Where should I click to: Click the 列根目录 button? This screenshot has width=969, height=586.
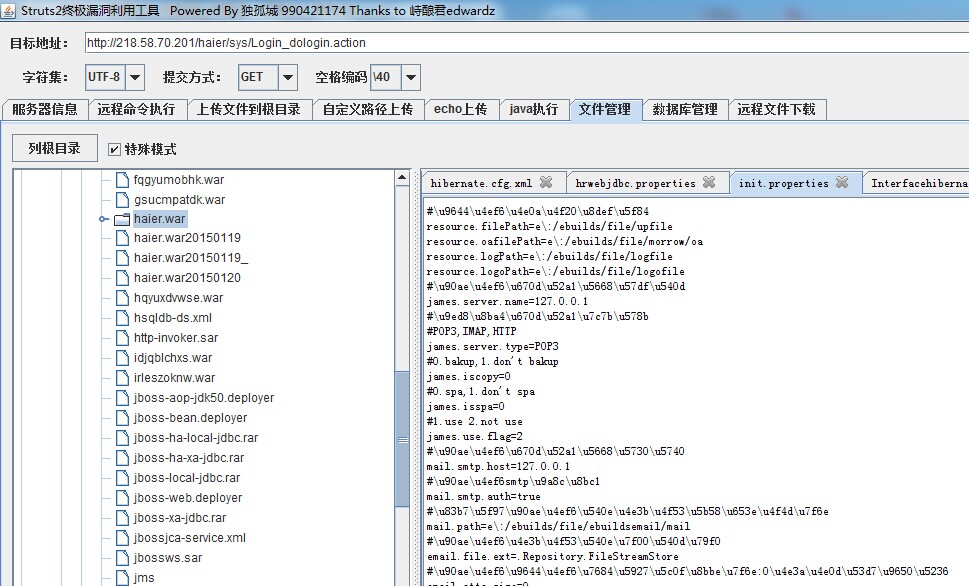point(54,148)
